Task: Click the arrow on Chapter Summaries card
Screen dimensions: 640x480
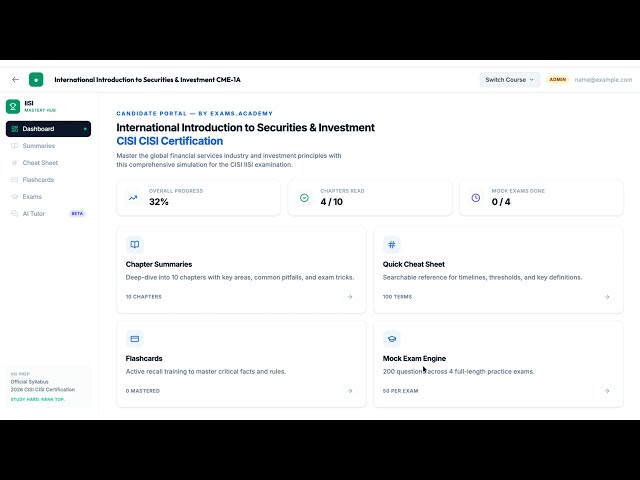Action: tap(350, 297)
